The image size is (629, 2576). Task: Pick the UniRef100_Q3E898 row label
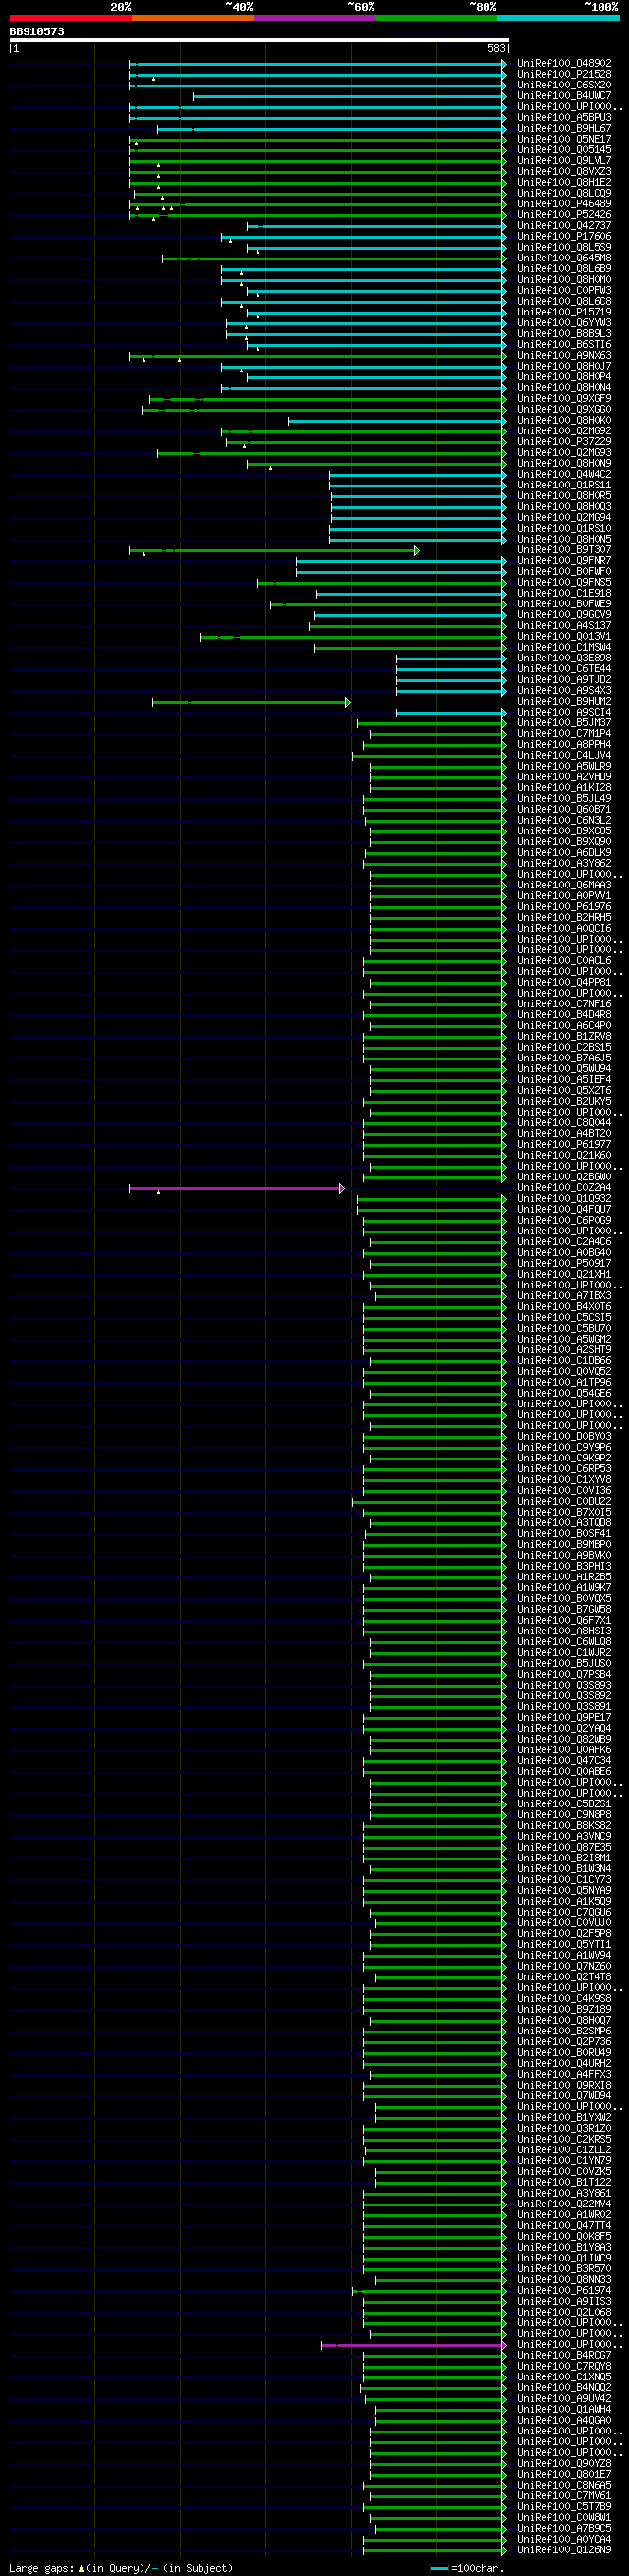click(x=564, y=659)
